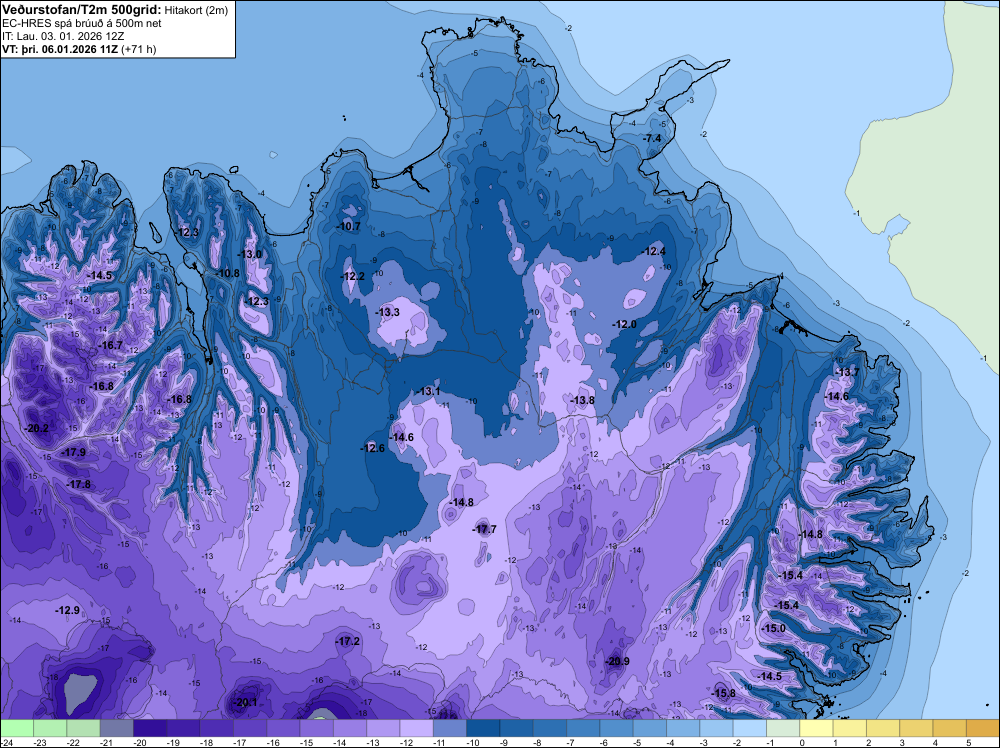Click the -10.7 temperature value
Viewport: 1000px width, 748px height.
click(349, 226)
